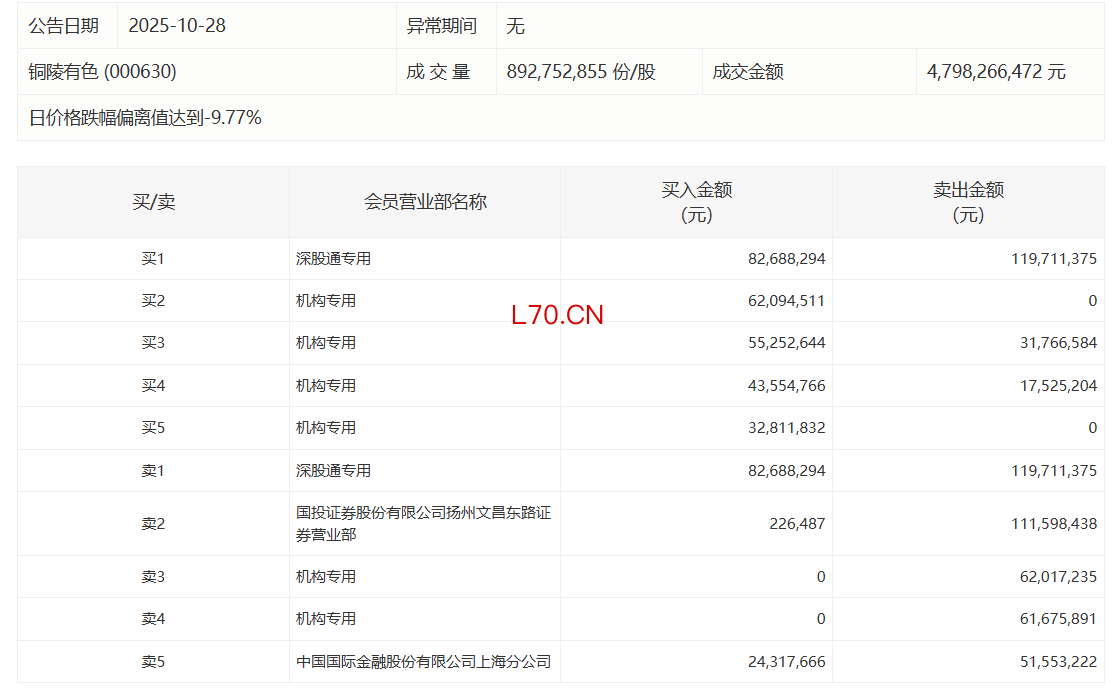1115x689 pixels.
Task: Click the red L70.CN watermark text
Action: tap(557, 316)
